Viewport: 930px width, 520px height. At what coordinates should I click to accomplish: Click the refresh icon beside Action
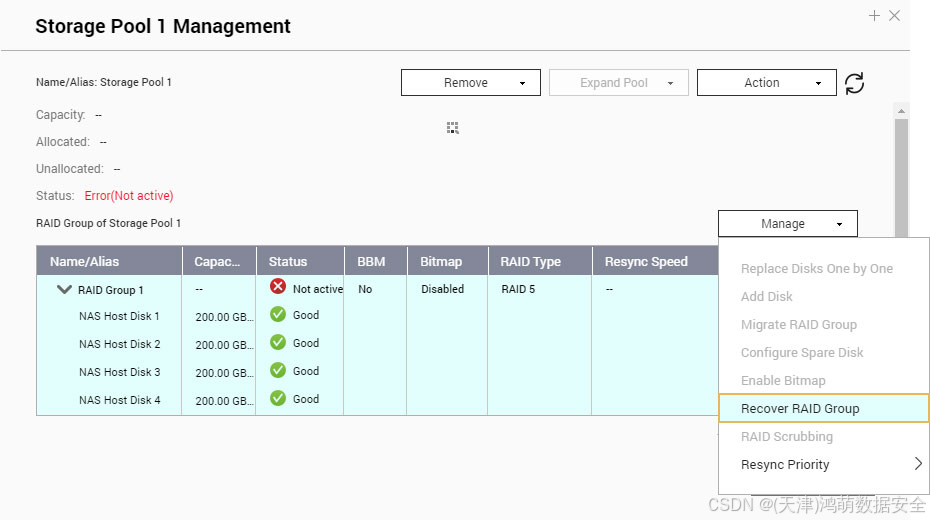854,83
